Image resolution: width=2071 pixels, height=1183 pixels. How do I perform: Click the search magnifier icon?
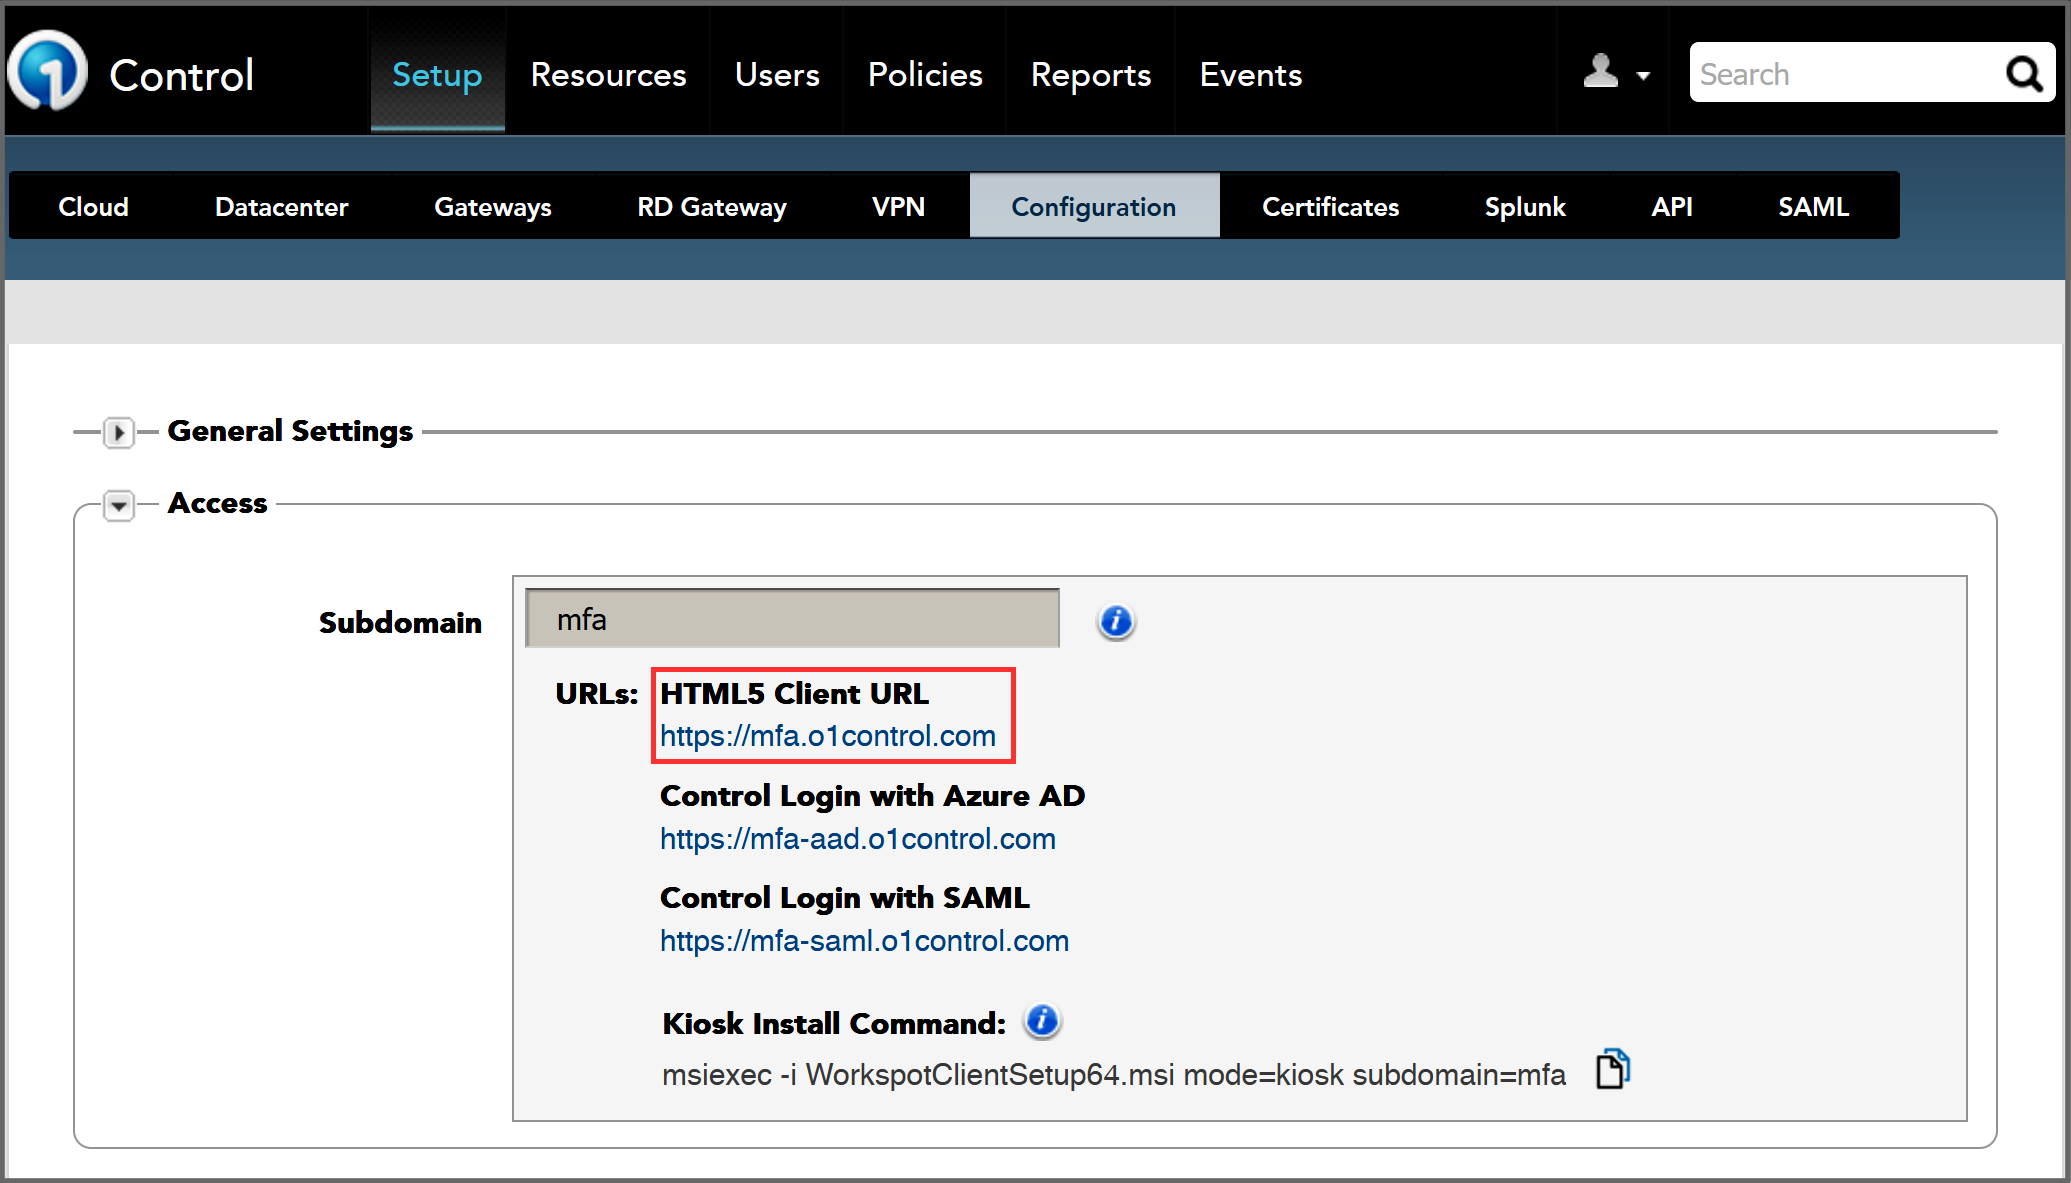coord(2023,74)
